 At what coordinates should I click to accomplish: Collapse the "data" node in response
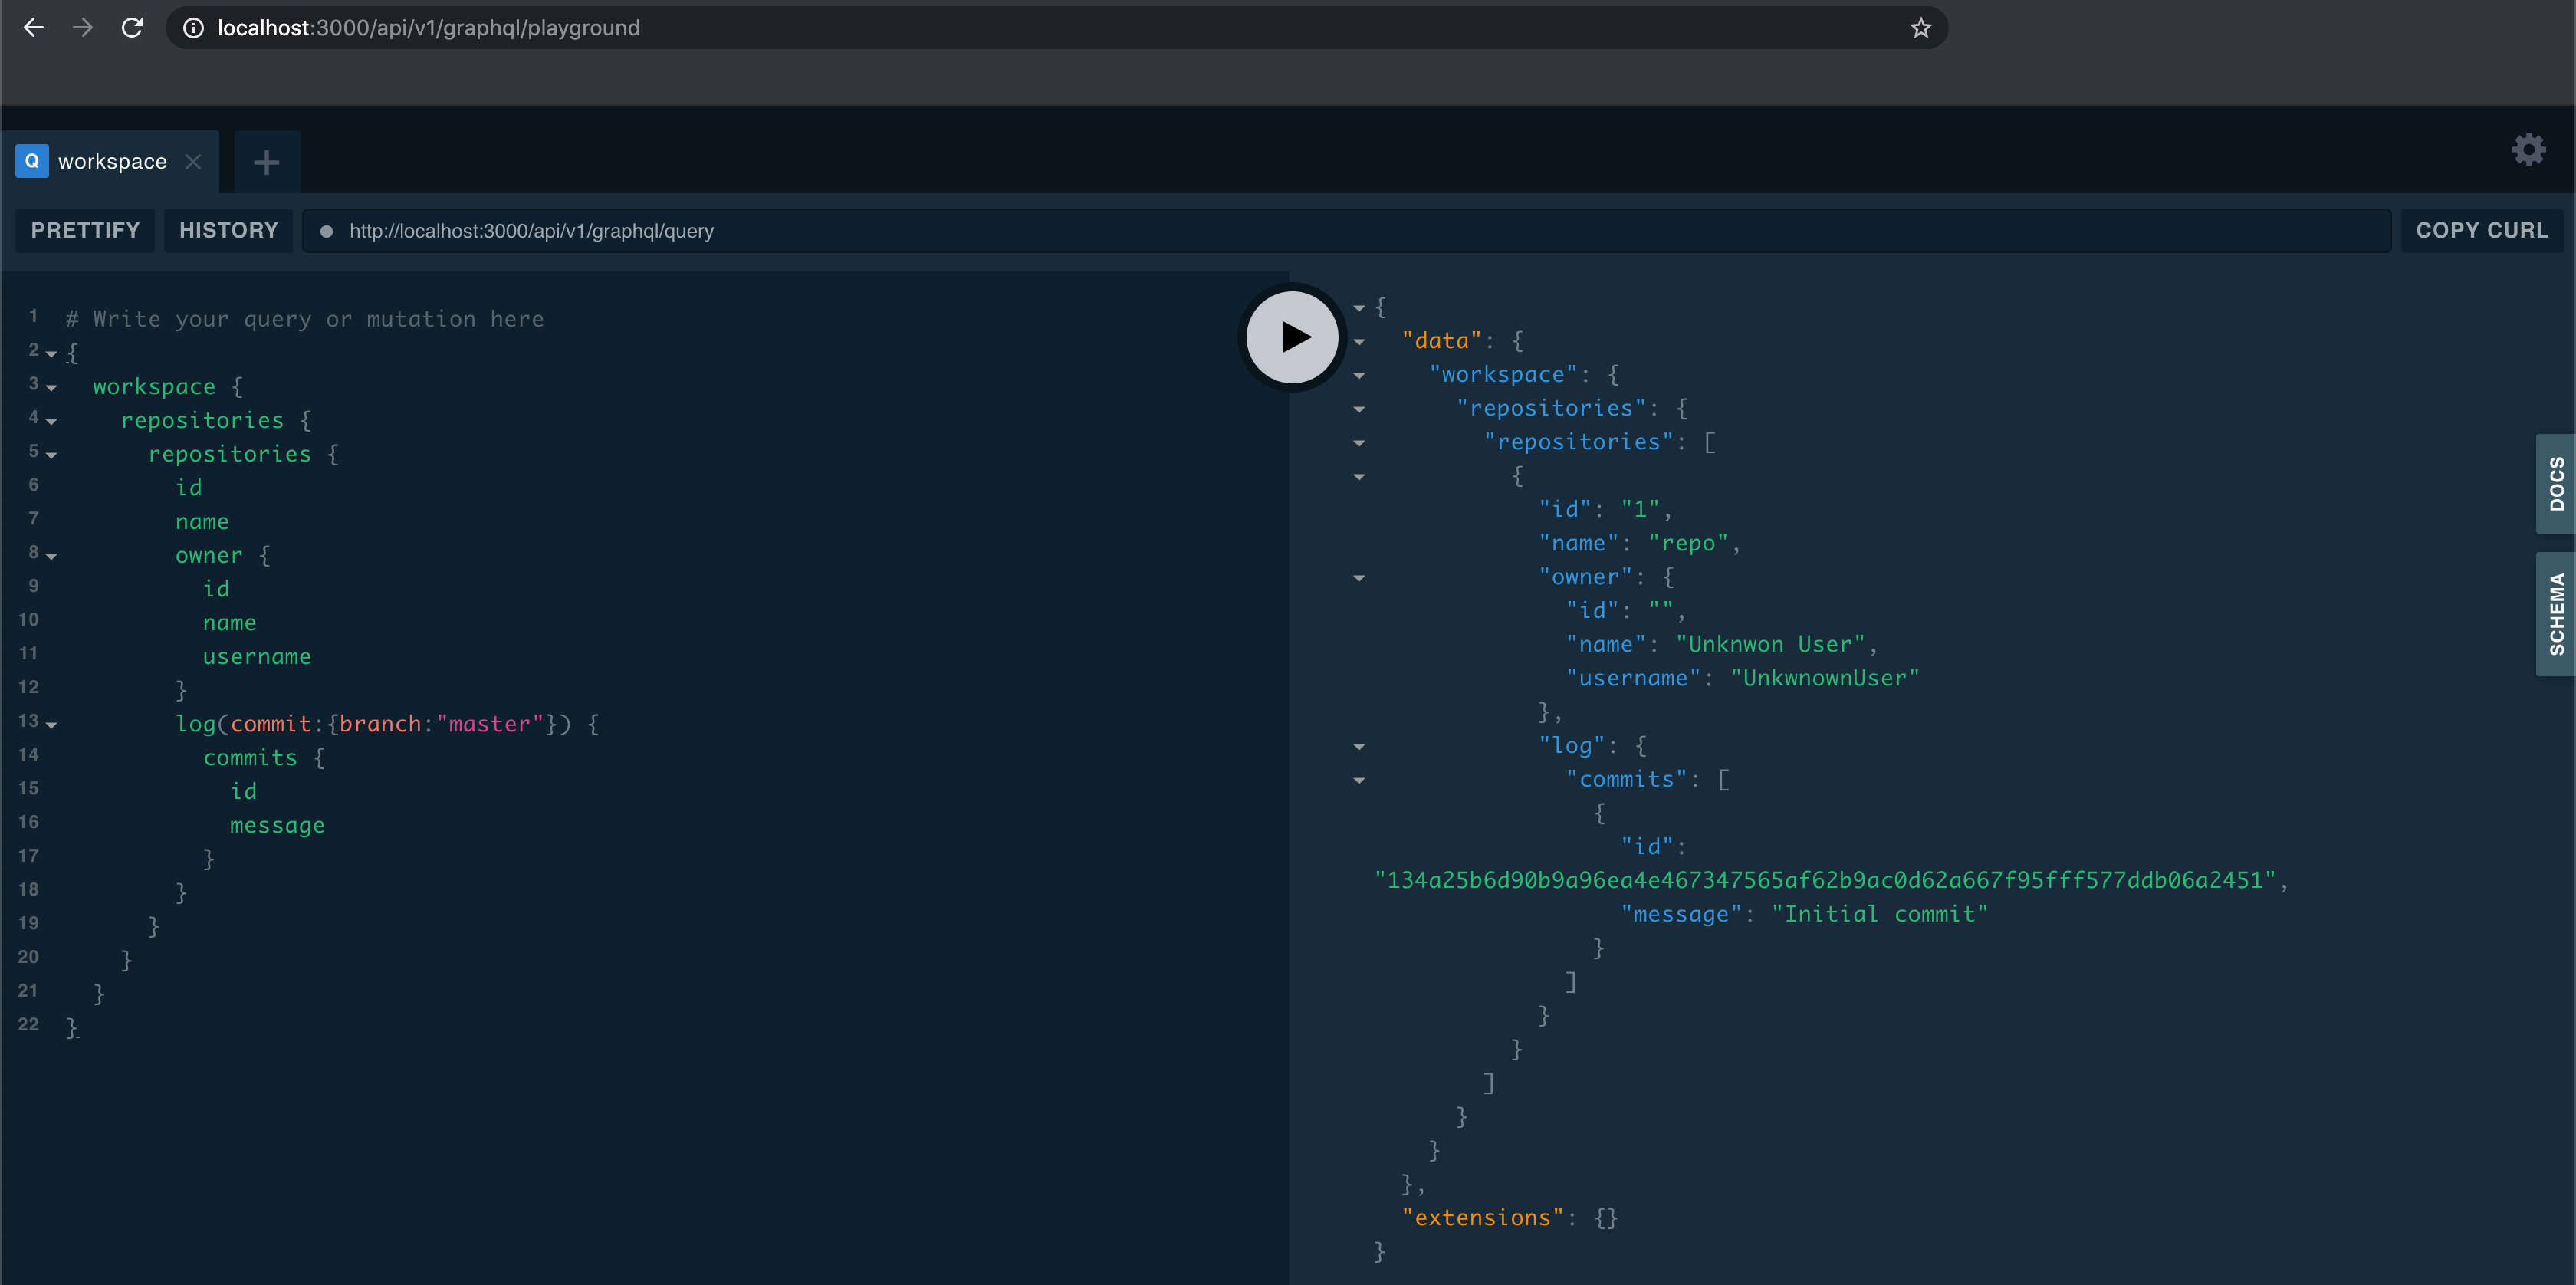pos(1359,342)
